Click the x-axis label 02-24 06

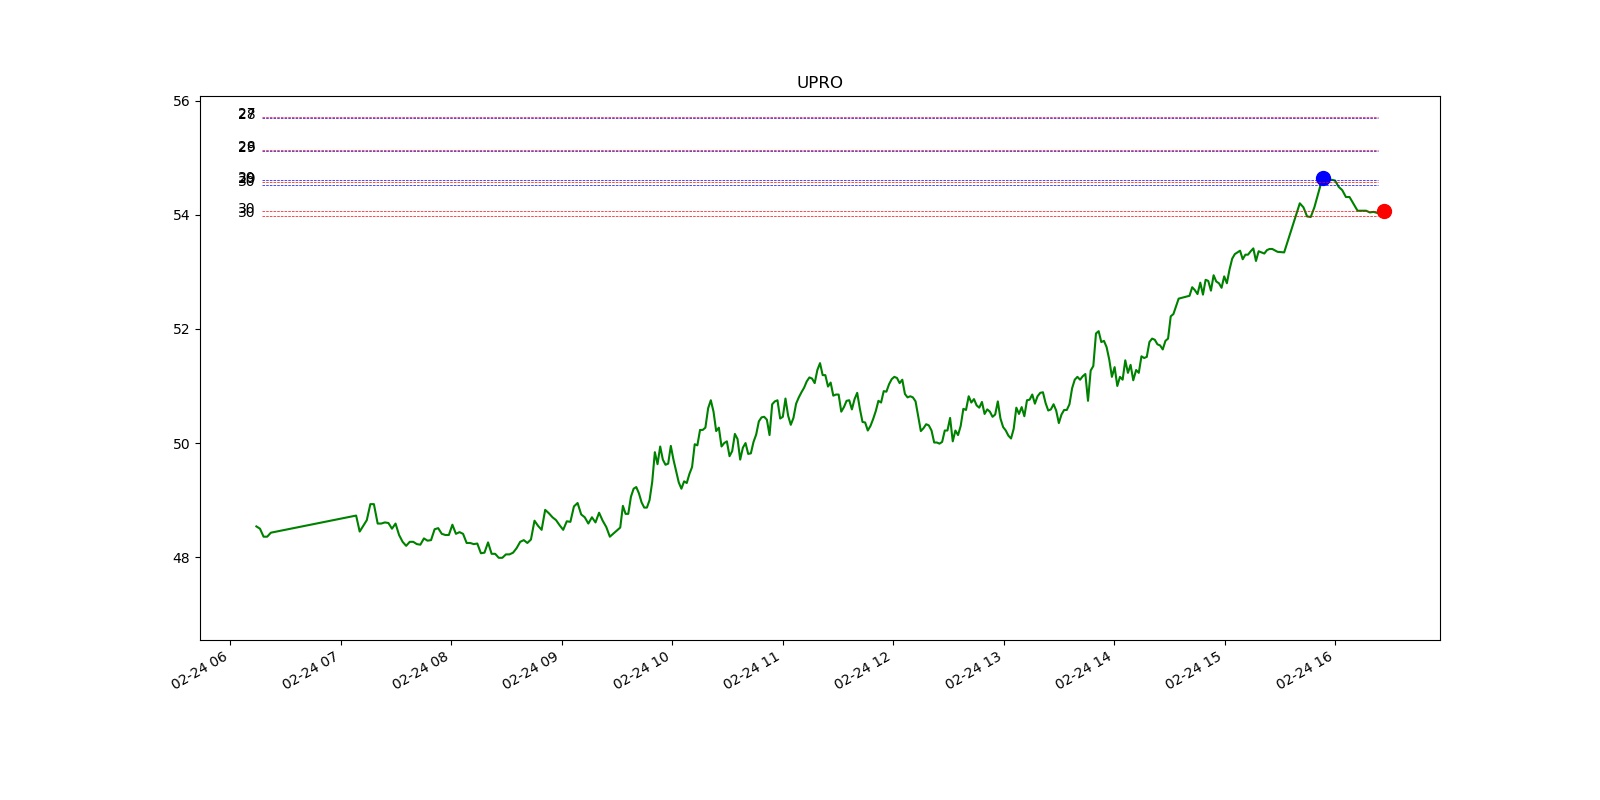coord(200,669)
